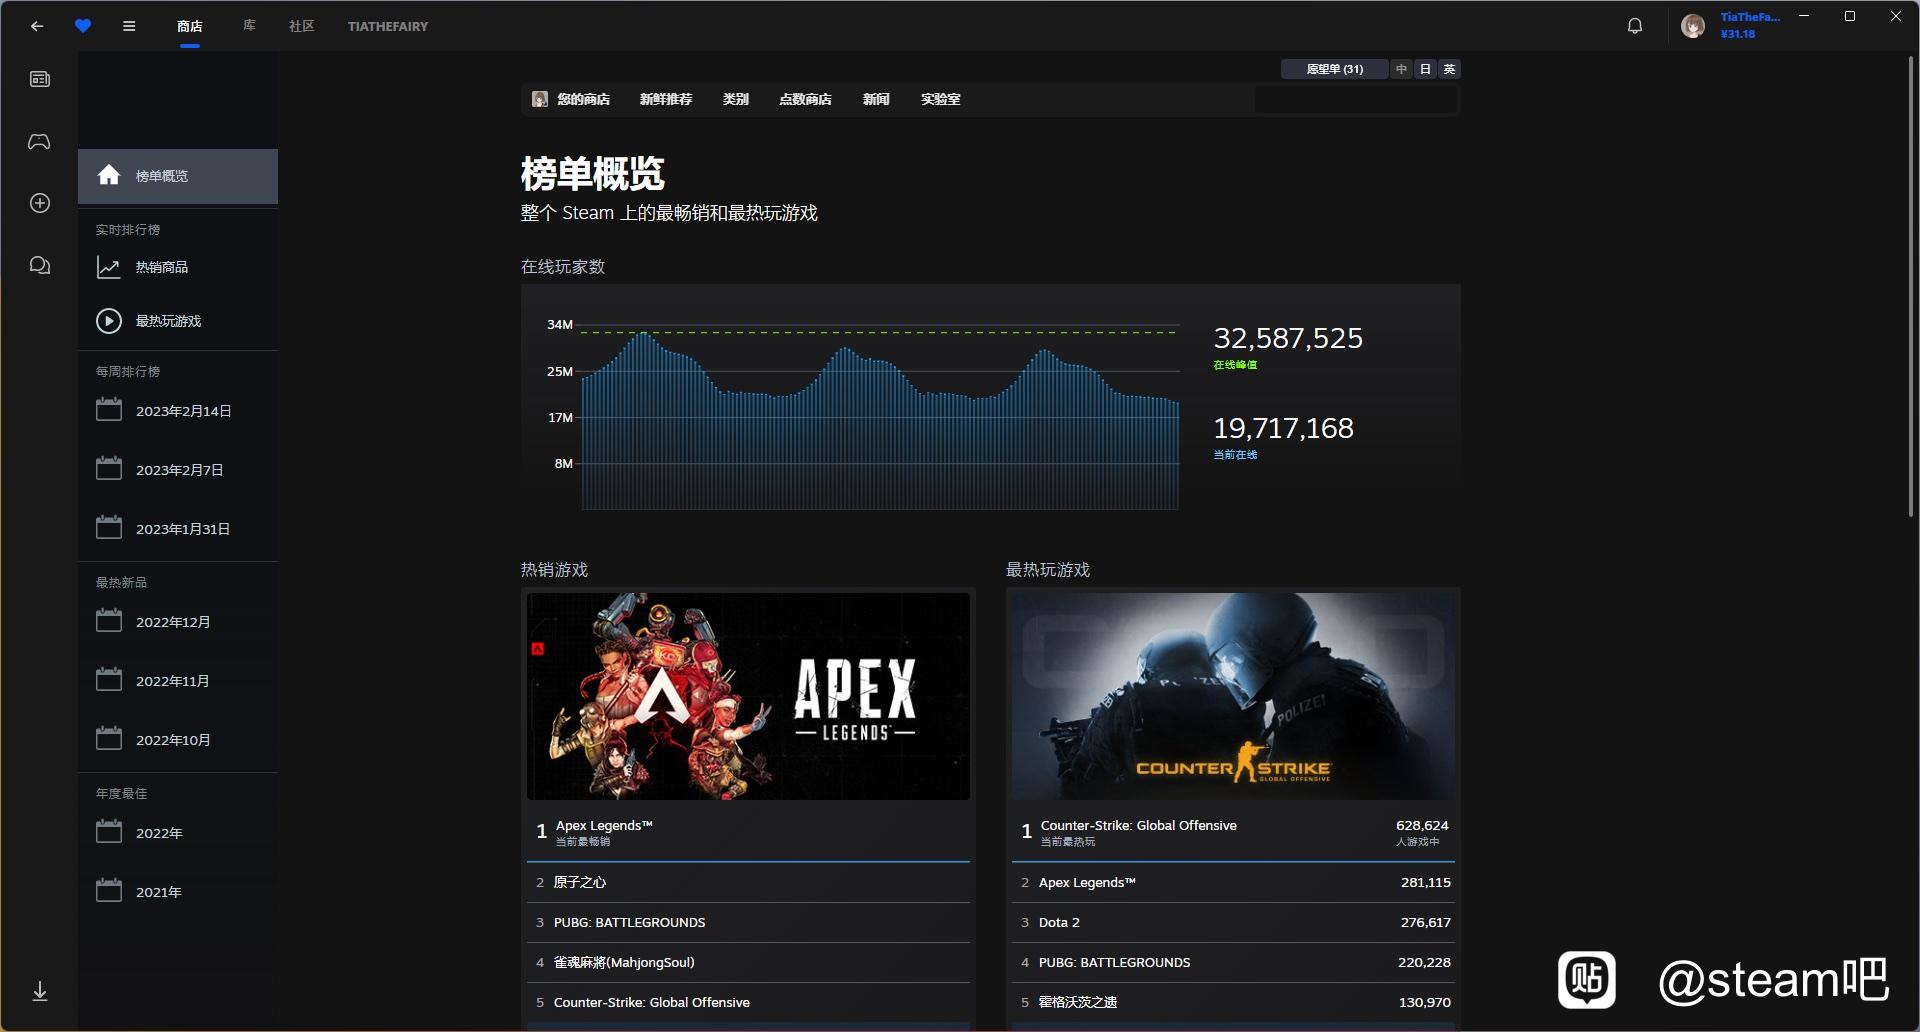Open PUBG: BATTLEGROUNDS in top sellers list
Viewport: 1920px width, 1032px height.
(748, 922)
